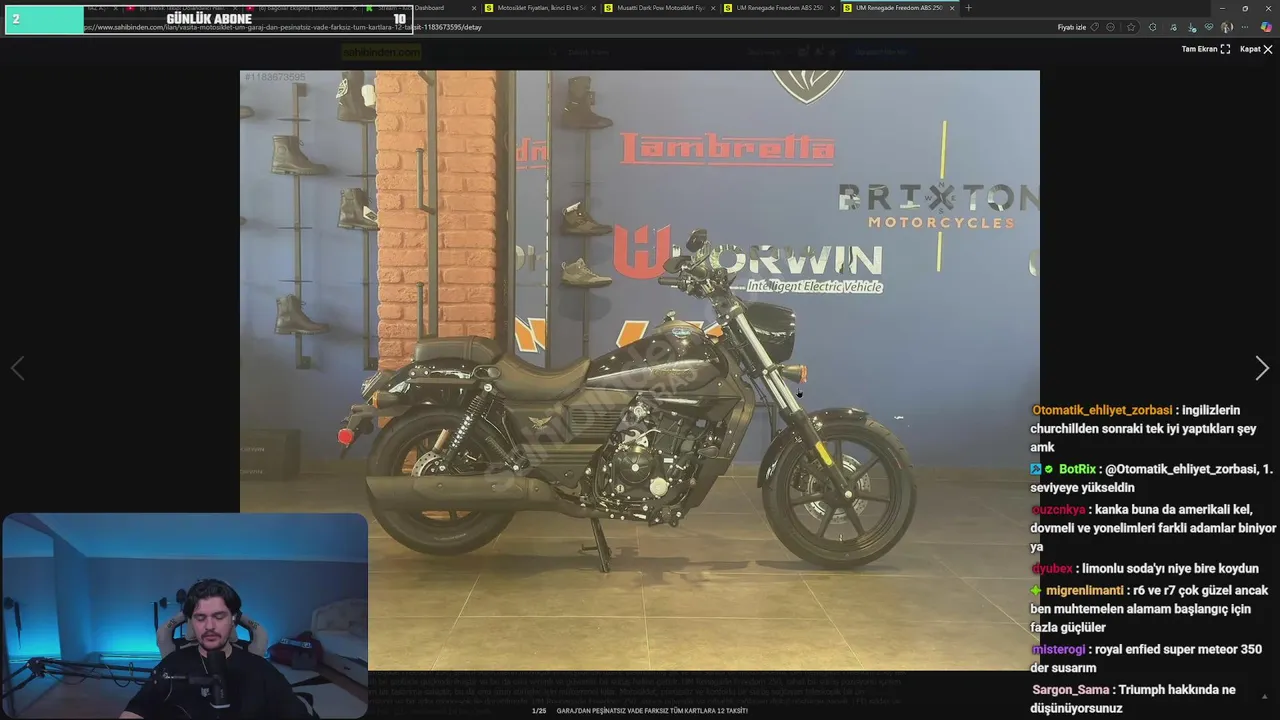Close the gallery with Kapat
Image resolution: width=1280 pixels, height=720 pixels.
[1256, 49]
